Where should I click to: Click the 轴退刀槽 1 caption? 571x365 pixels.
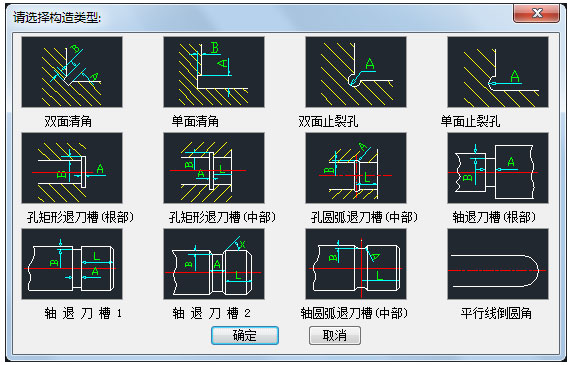click(x=83, y=313)
